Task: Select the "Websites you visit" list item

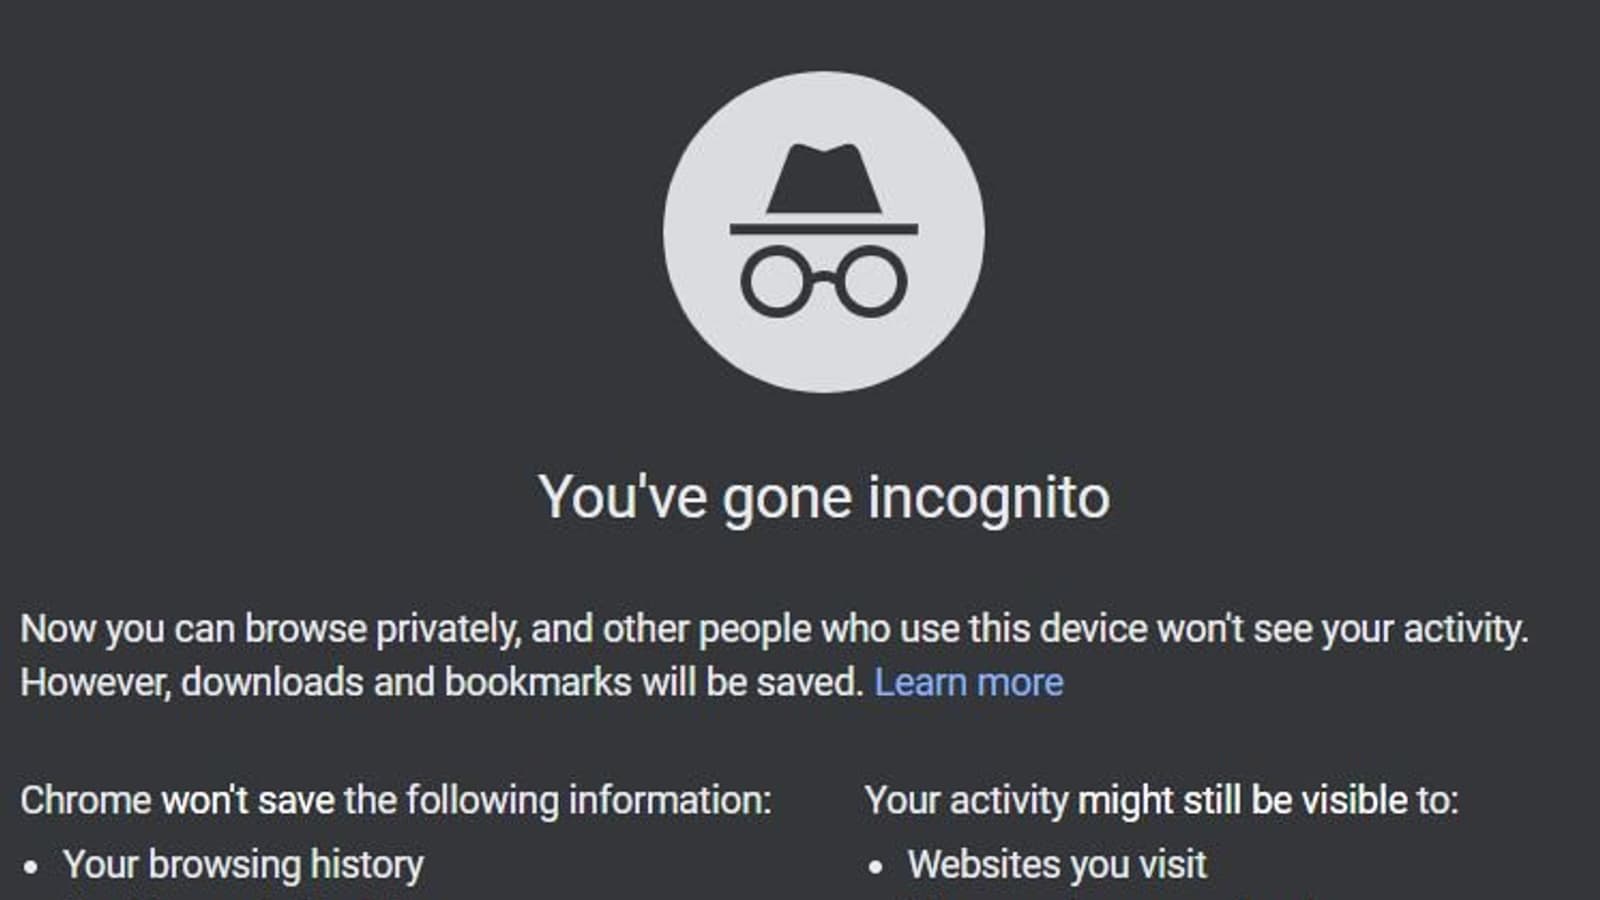Action: point(1057,865)
